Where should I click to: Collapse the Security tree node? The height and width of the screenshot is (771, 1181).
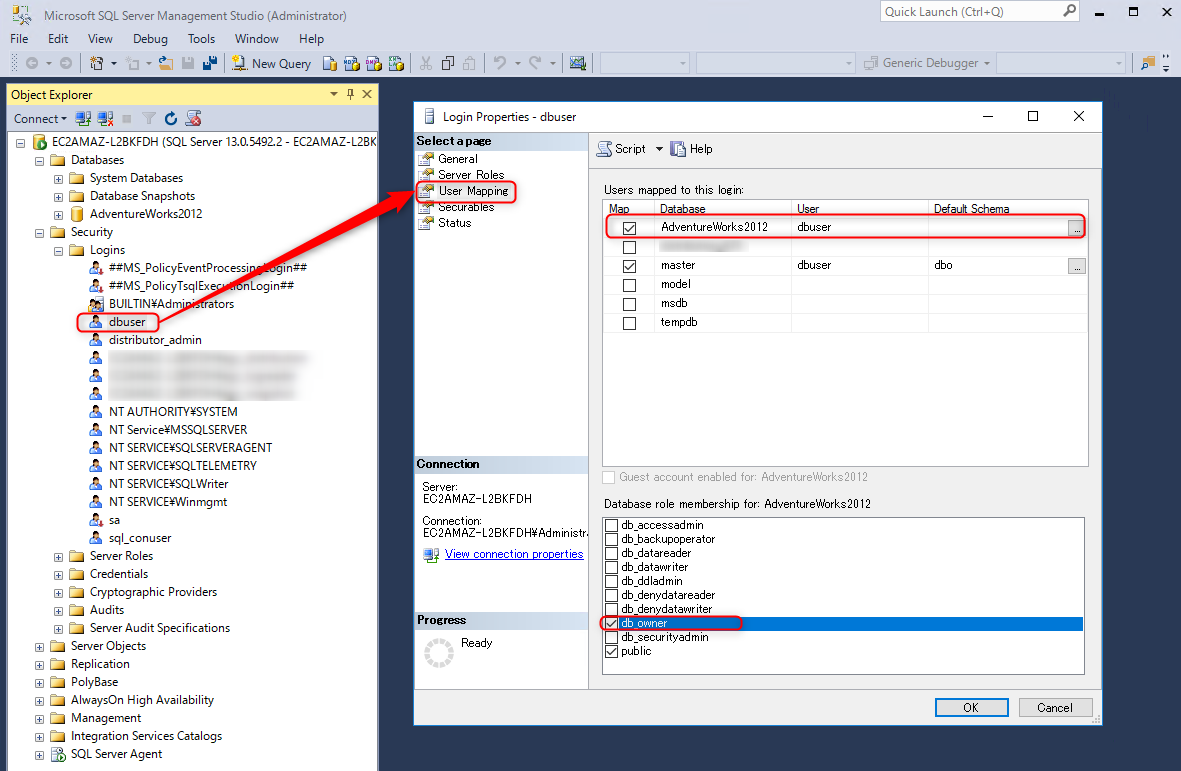pos(39,233)
